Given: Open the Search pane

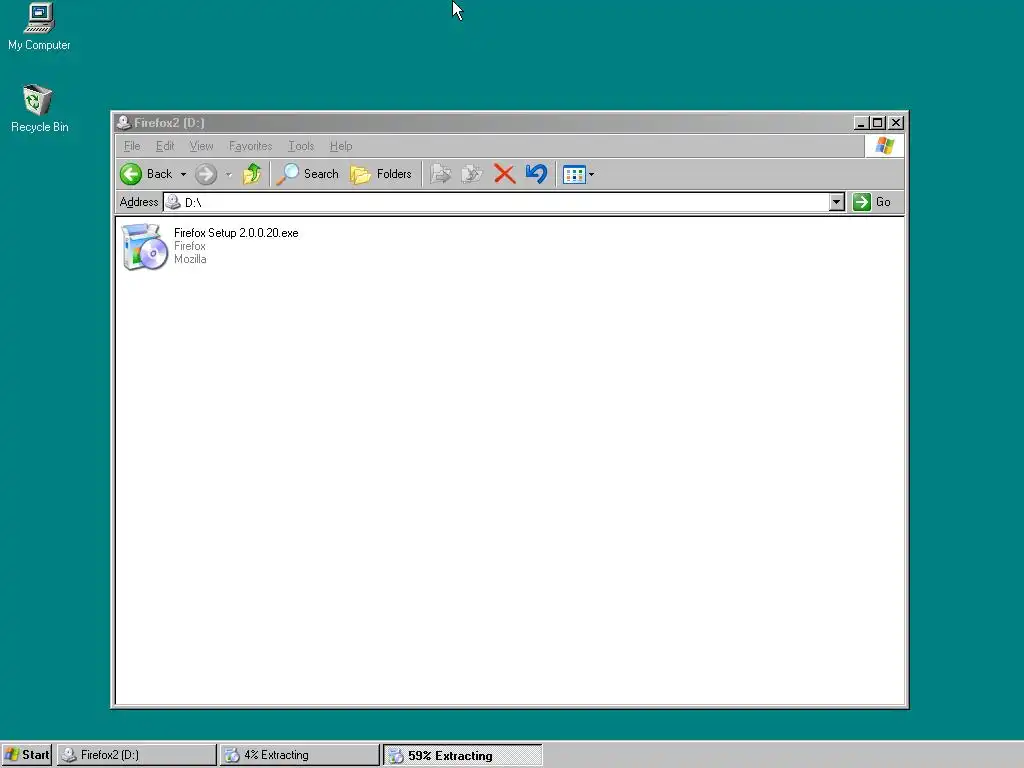Looking at the screenshot, I should (x=308, y=174).
